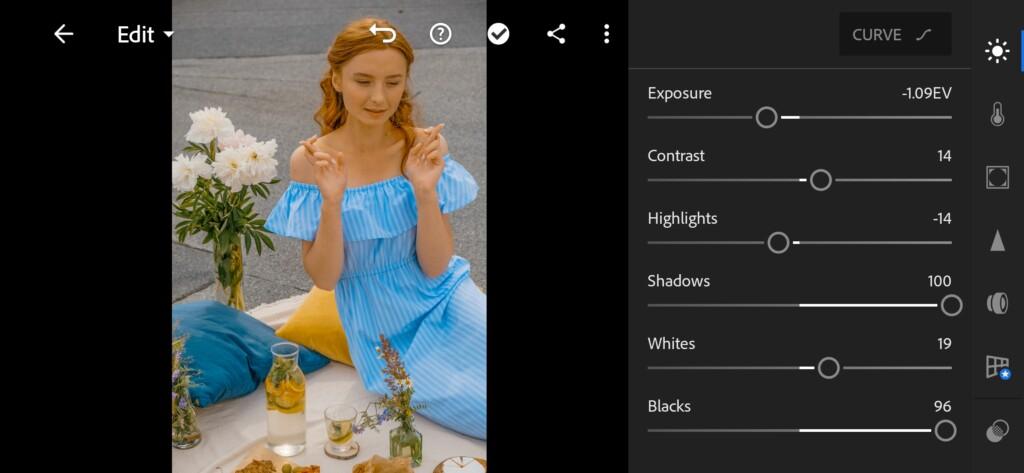1024x473 pixels.
Task: Open the Geometry grid panel icon
Action: (997, 367)
